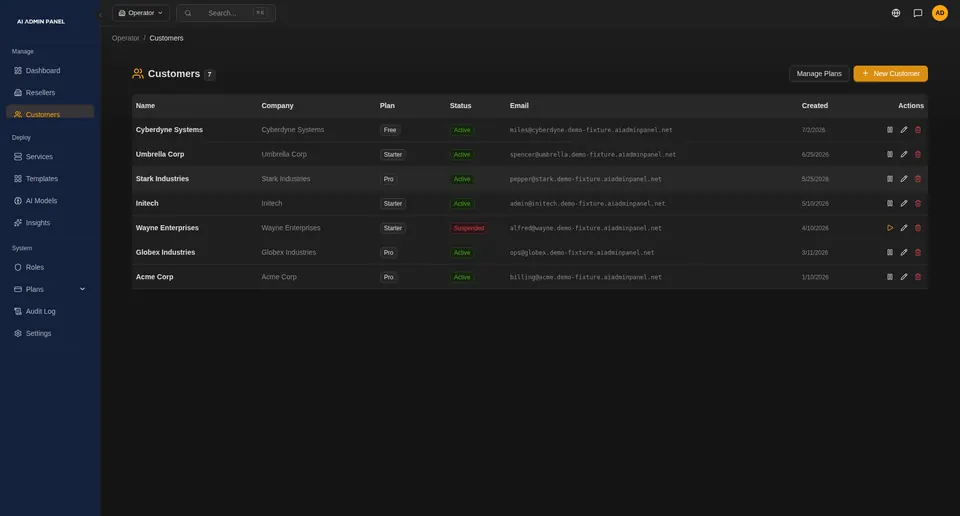Open the globe language icon

point(896,13)
